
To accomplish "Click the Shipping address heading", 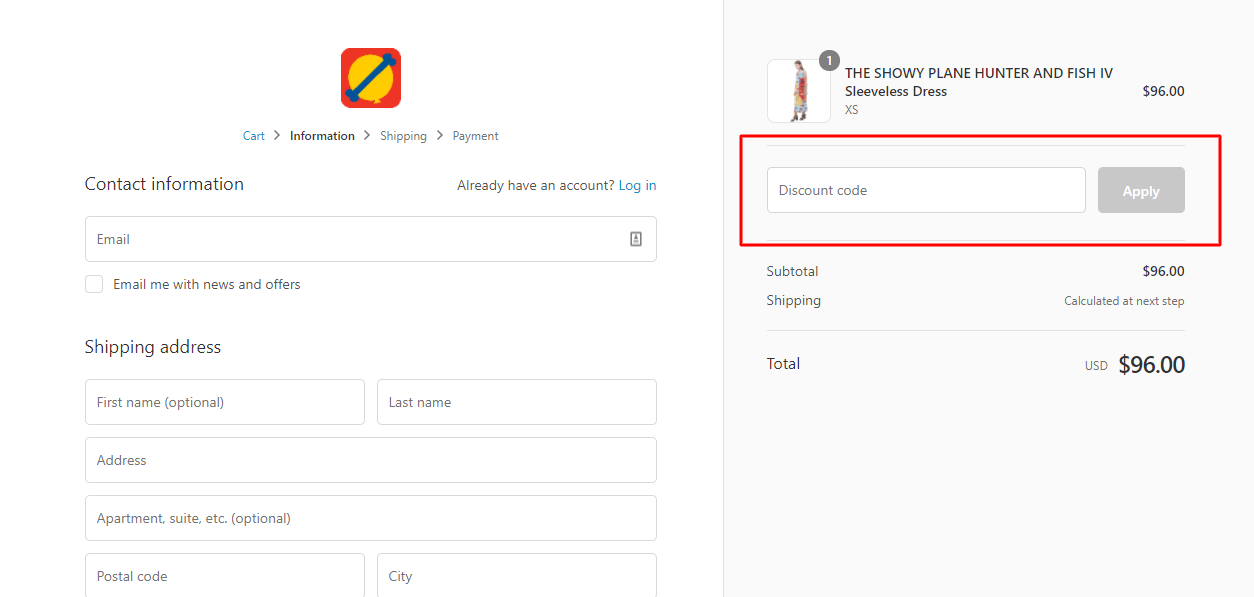I will [153, 347].
